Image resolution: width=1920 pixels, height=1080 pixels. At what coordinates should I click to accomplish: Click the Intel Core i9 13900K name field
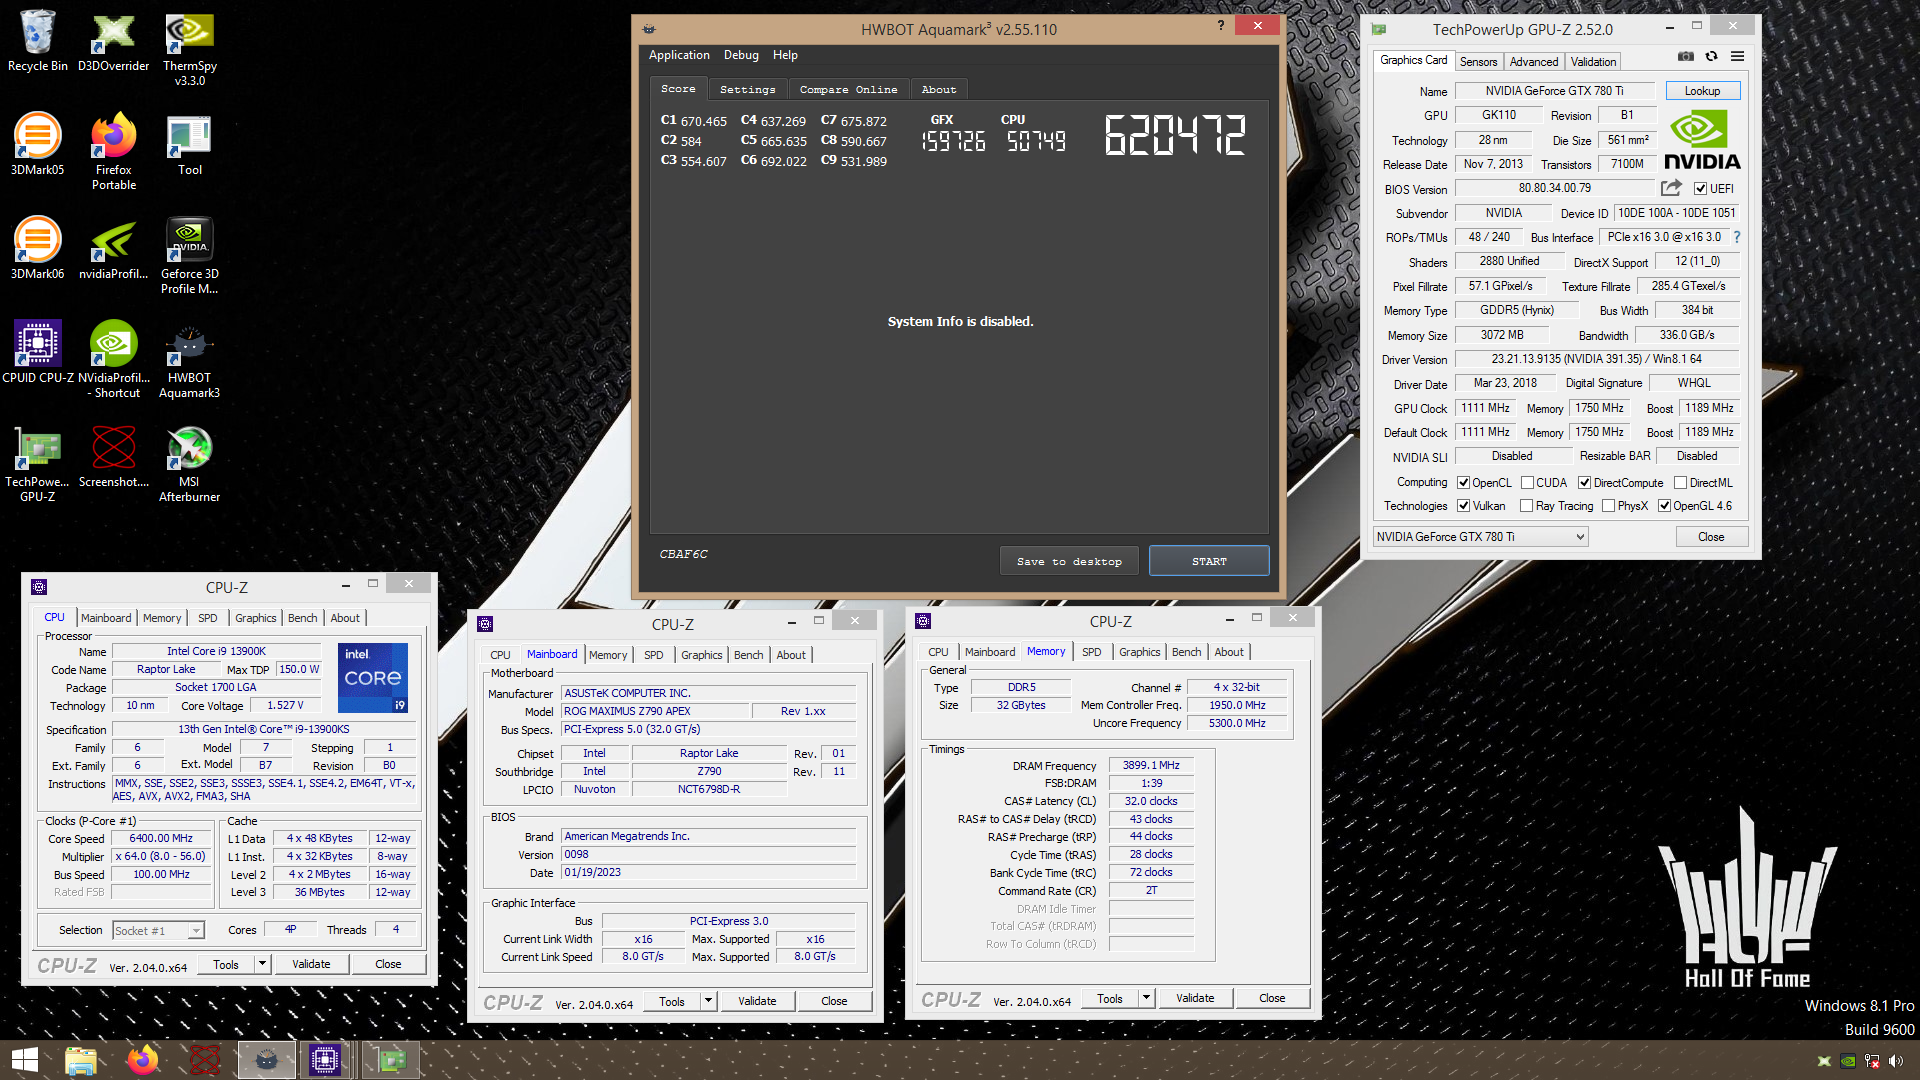(216, 651)
